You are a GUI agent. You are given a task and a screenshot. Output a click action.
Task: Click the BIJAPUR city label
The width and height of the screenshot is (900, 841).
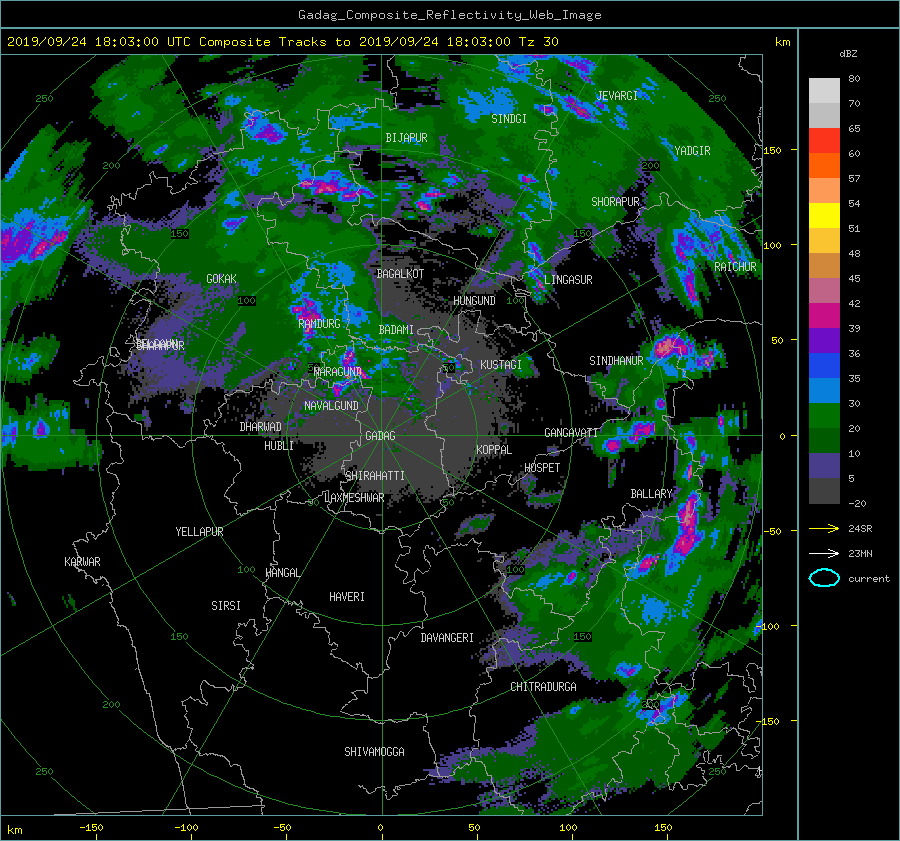[406, 138]
